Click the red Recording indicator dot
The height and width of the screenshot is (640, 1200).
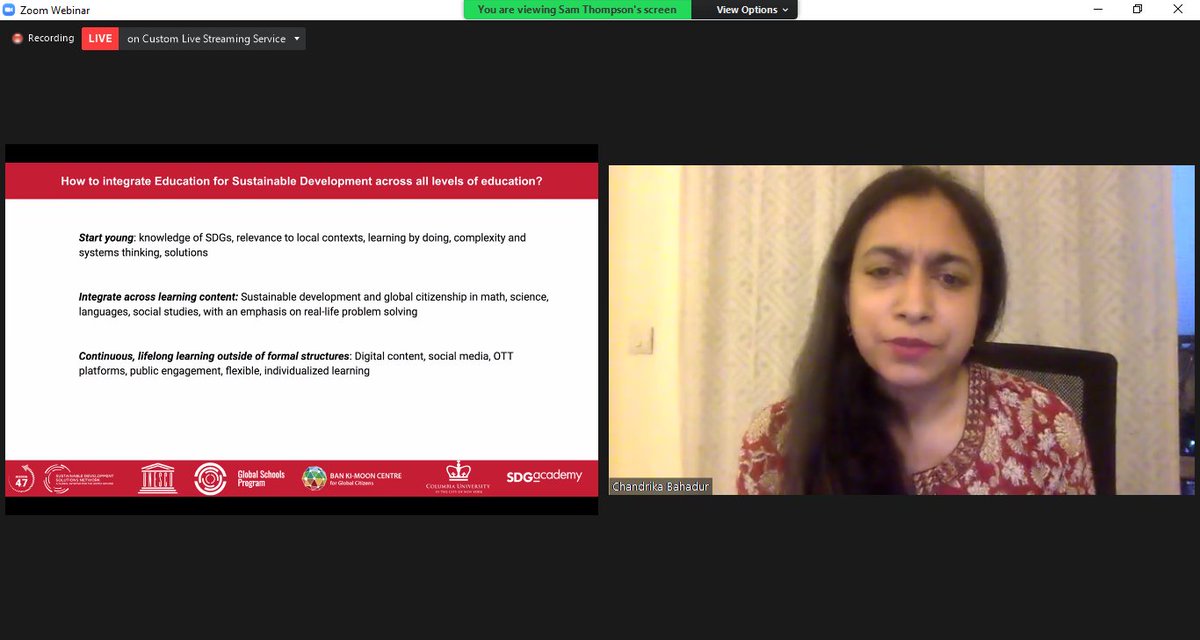pos(16,38)
